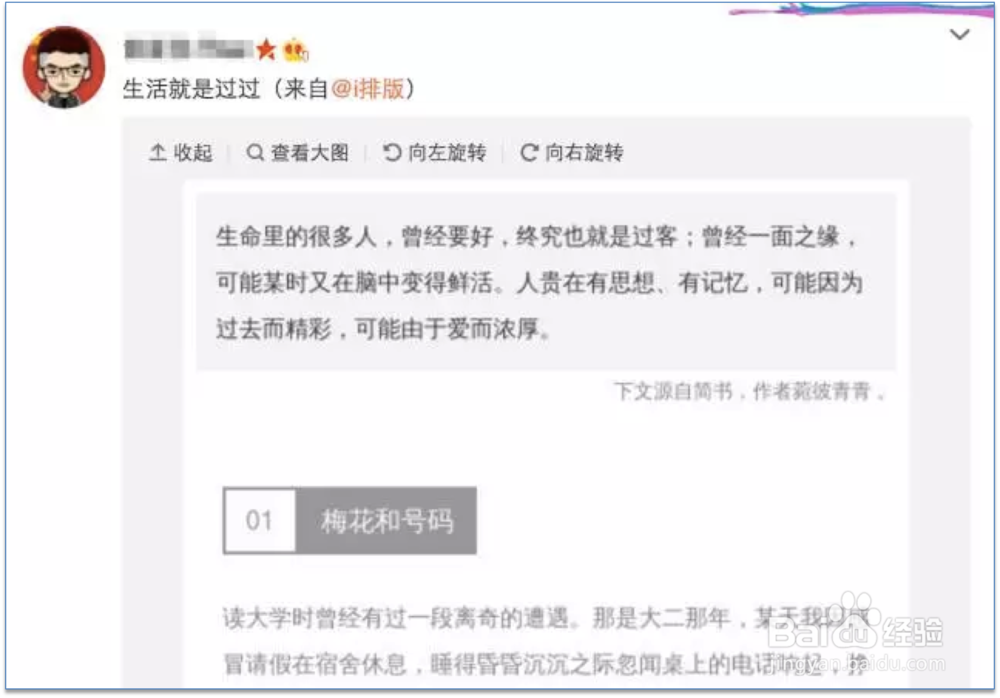This screenshot has width=1000, height=698.
Task: Click the blurred username text
Action: click(x=188, y=48)
